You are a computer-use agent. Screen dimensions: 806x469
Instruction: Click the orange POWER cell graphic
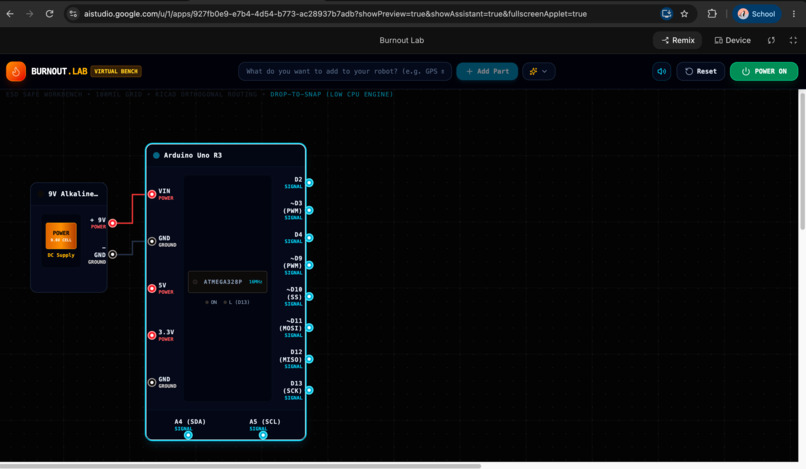(x=61, y=236)
